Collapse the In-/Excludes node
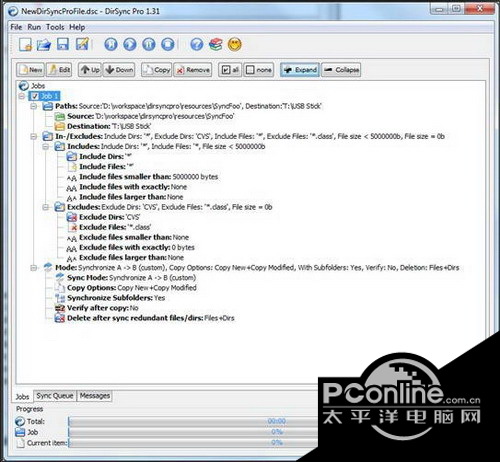 [x=34, y=136]
